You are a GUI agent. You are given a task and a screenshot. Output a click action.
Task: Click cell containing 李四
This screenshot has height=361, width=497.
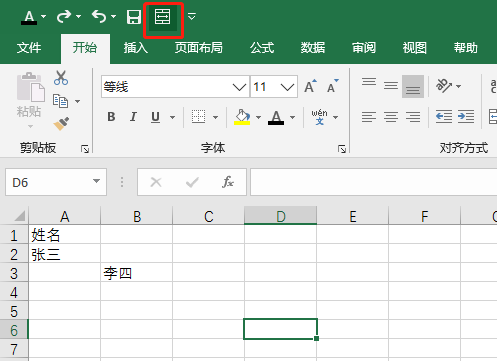[136, 273]
